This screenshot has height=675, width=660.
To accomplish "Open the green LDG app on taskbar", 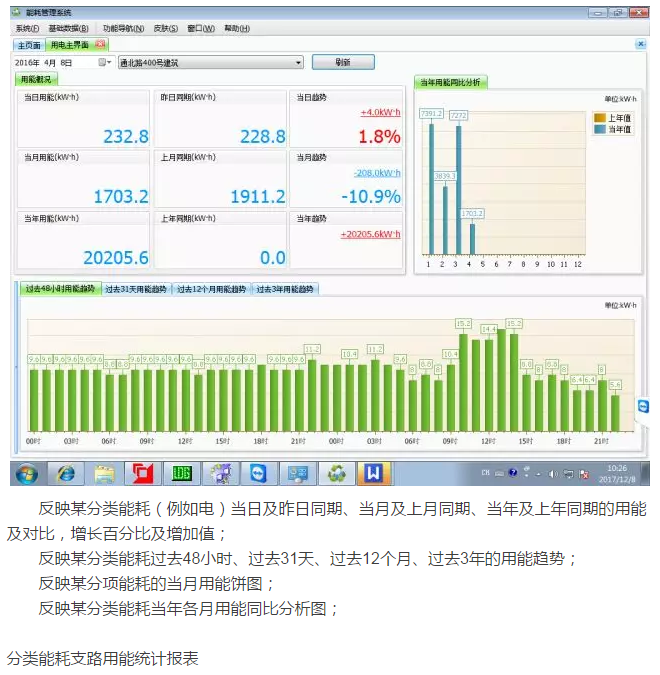I will 182,474.
